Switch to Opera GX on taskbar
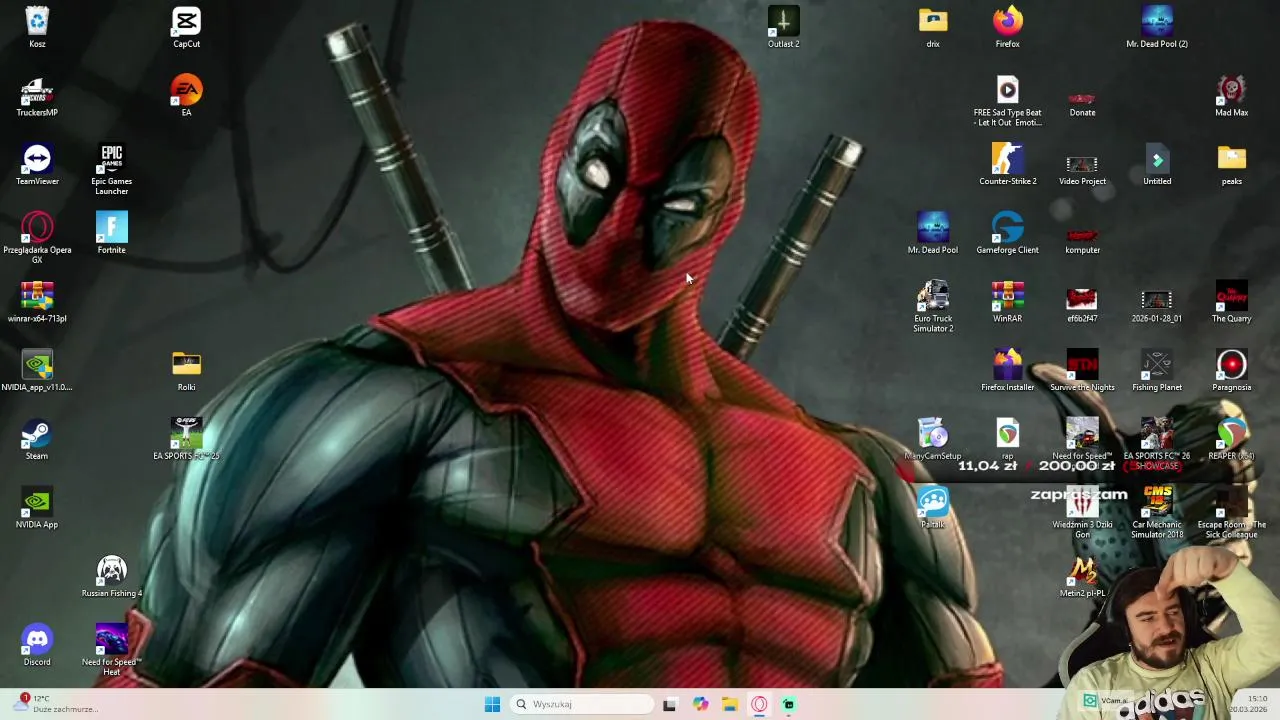The height and width of the screenshot is (720, 1280). 759,704
